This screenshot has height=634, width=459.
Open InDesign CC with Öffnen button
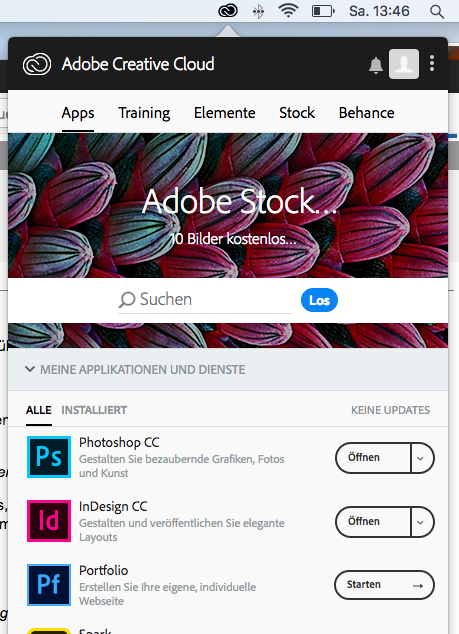click(x=372, y=522)
